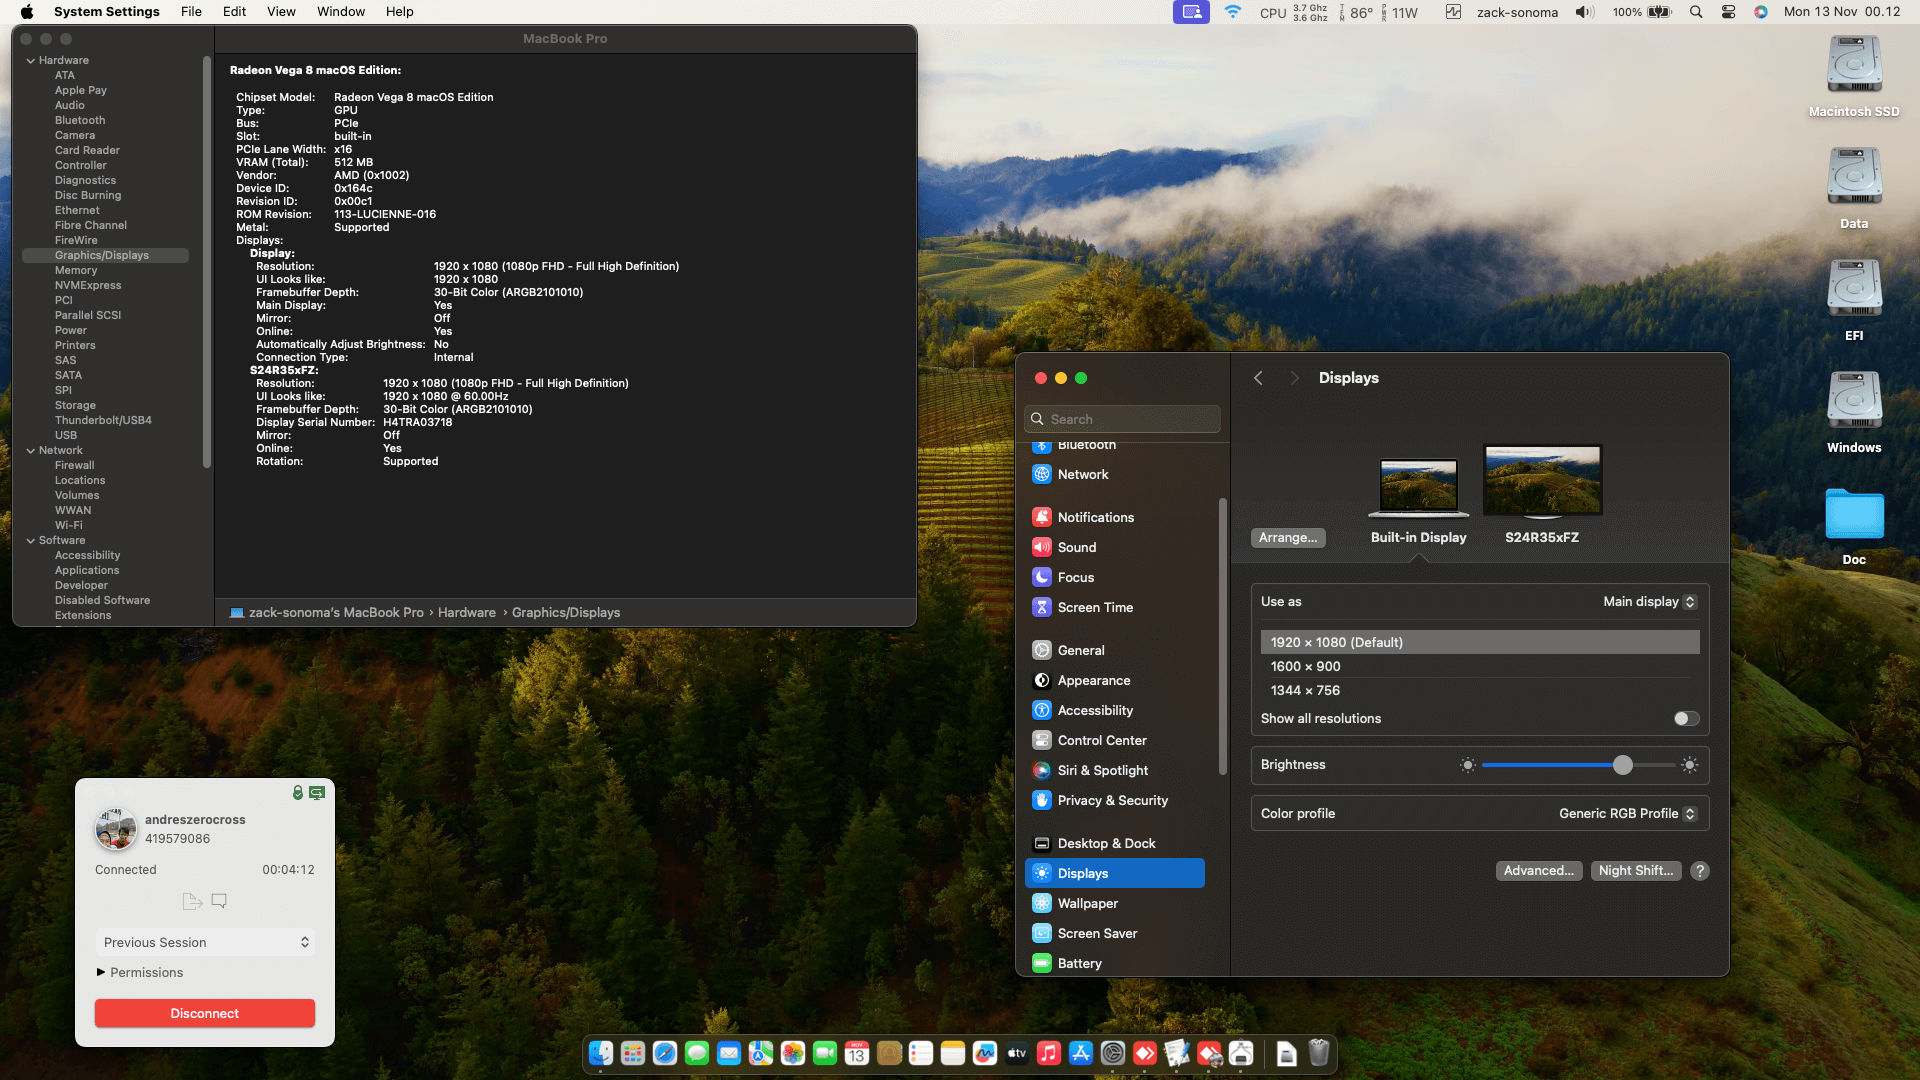Click the Arrange... button
Image resolution: width=1920 pixels, height=1080 pixels.
click(x=1288, y=537)
